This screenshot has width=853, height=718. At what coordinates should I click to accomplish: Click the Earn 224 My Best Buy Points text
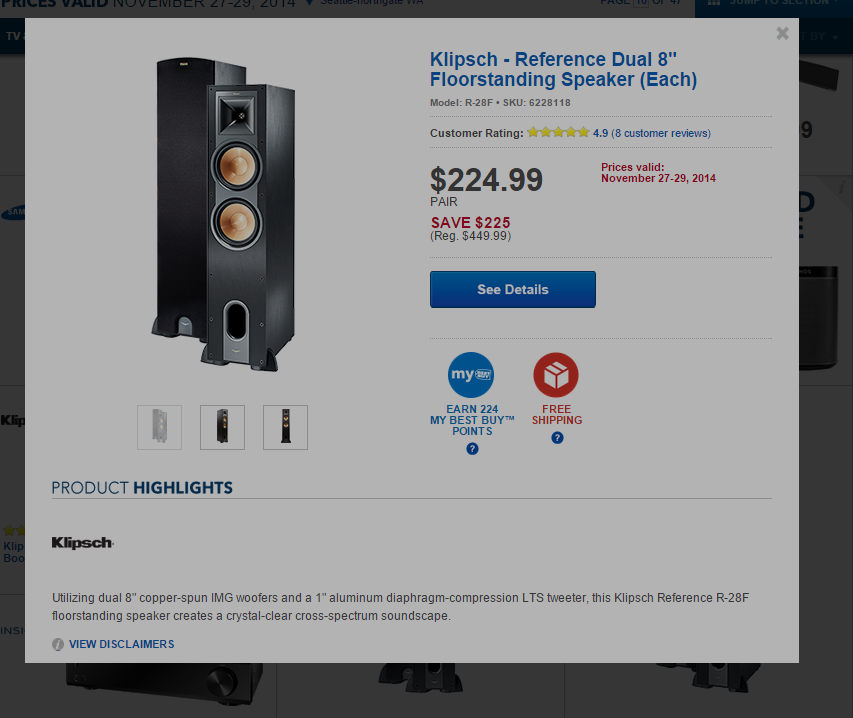tap(472, 420)
